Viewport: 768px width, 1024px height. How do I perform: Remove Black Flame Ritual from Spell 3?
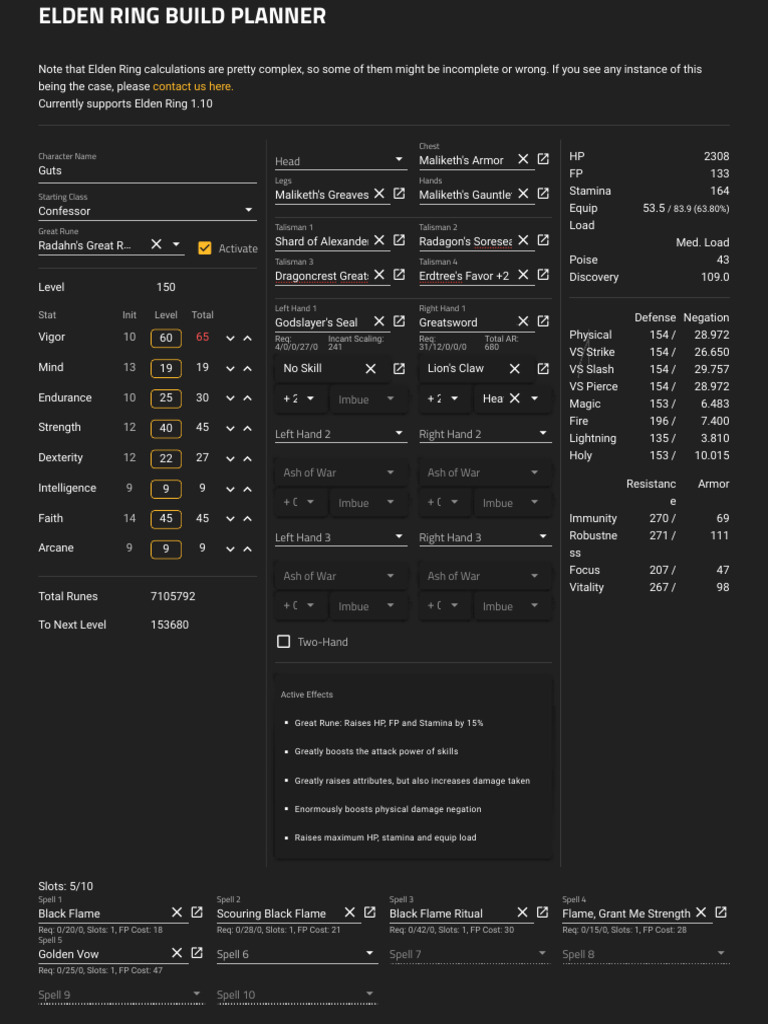pos(522,913)
